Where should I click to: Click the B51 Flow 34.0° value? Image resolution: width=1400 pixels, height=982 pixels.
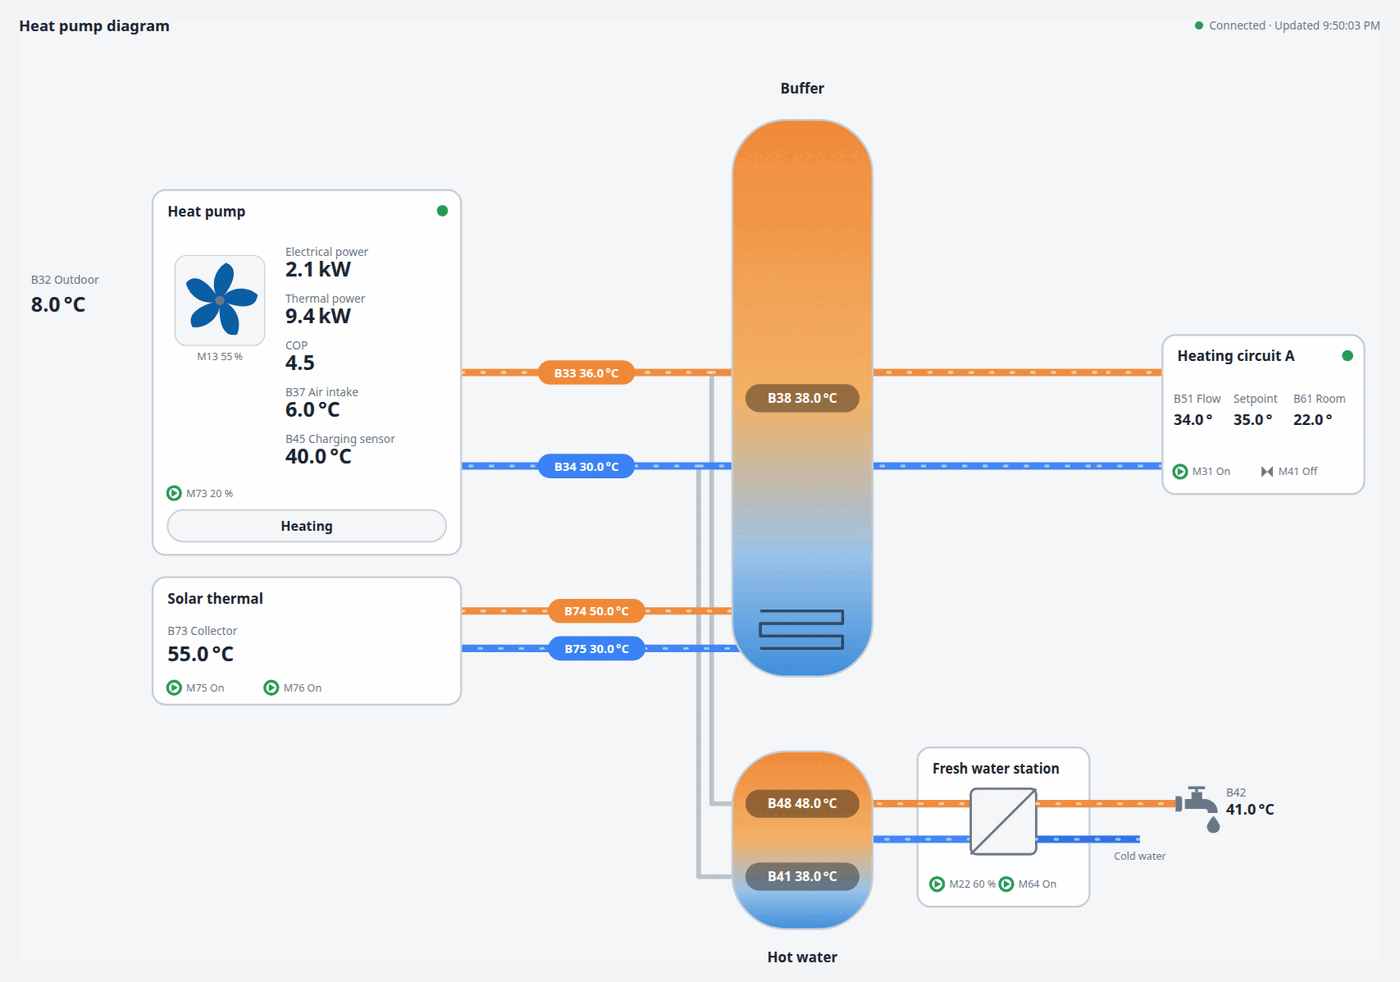tap(1193, 420)
